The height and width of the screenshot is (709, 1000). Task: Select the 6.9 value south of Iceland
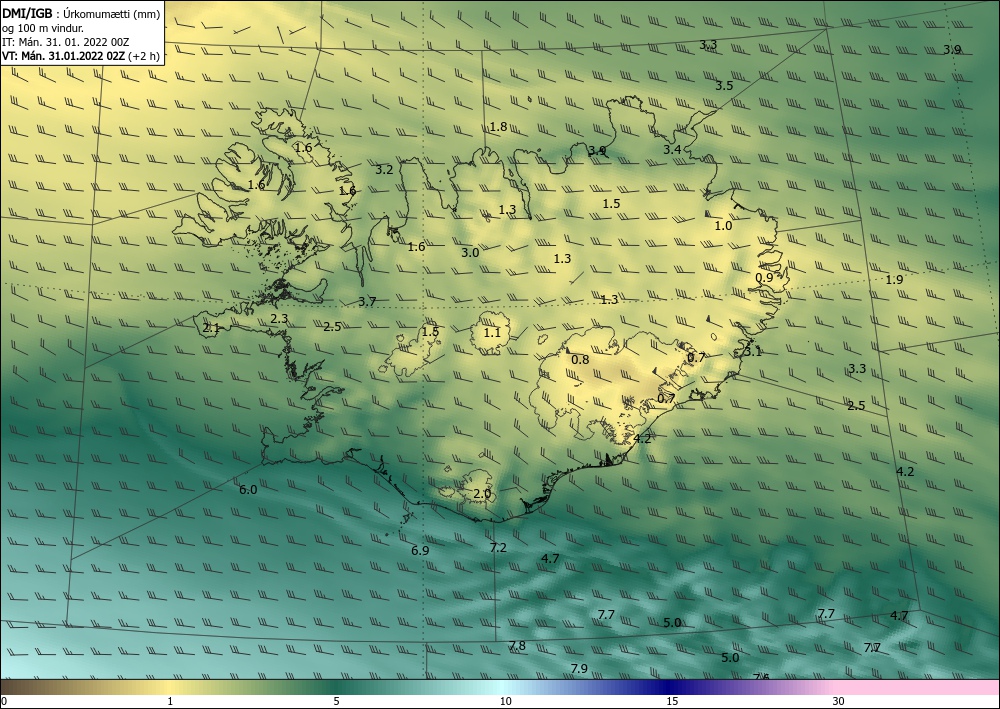(x=420, y=551)
